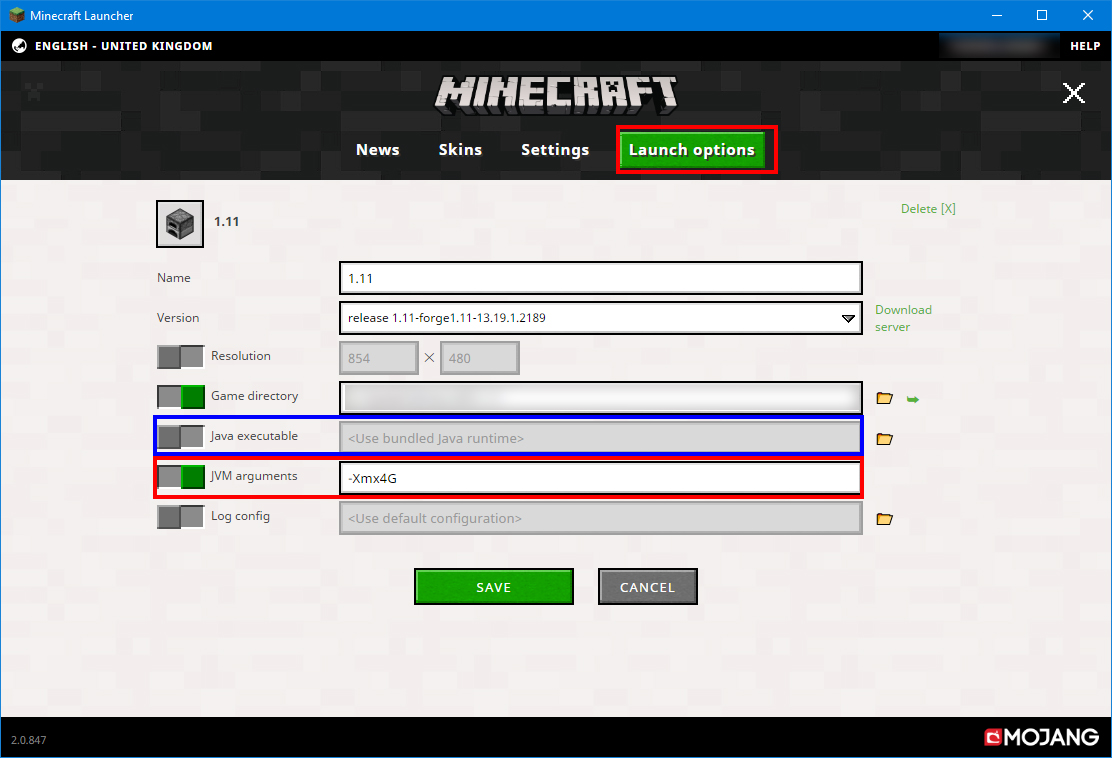Browse folder icon for Log config

click(x=884, y=519)
